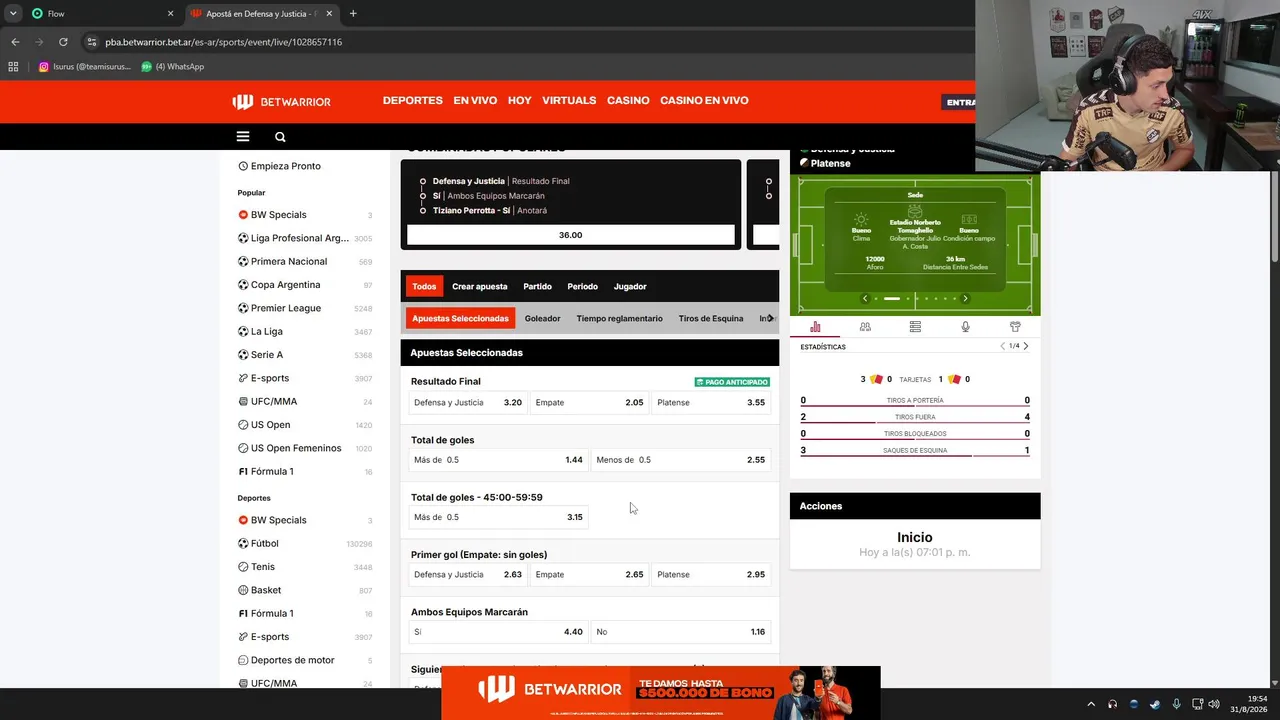Open Copa Argentina in sidebar
Screen dimensions: 1280x720
305,285
